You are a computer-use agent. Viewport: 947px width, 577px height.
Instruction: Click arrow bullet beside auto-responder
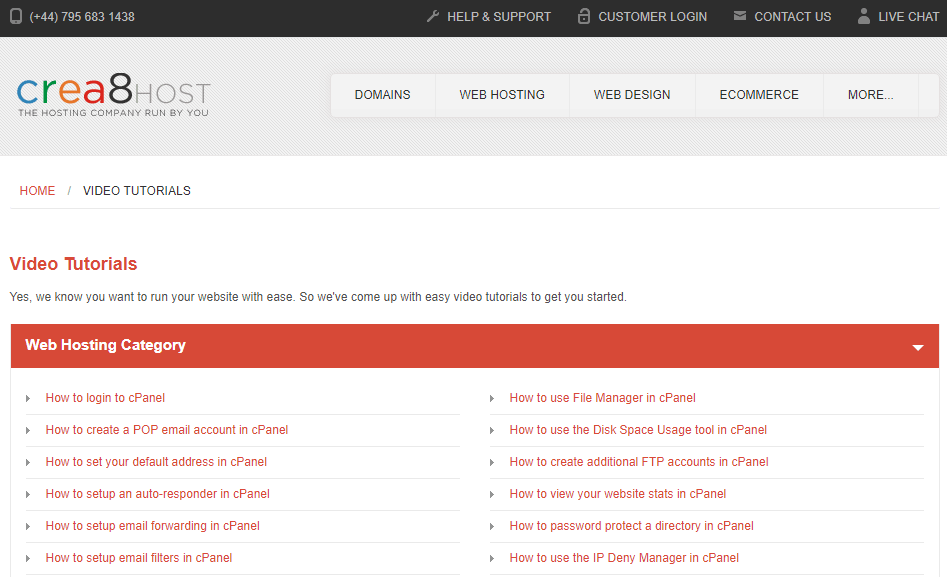pyautogui.click(x=28, y=495)
